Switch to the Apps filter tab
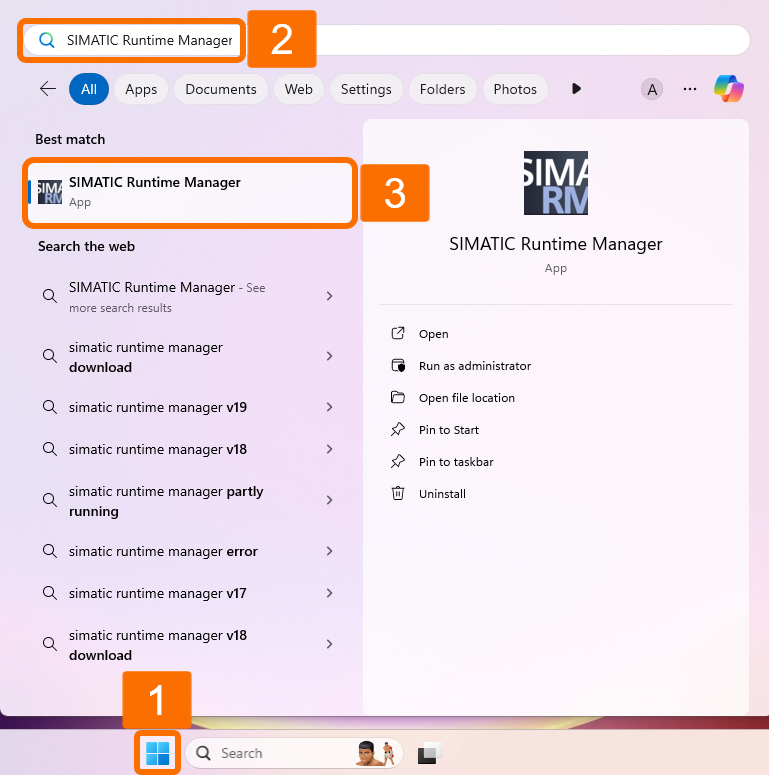This screenshot has width=769, height=775. pyautogui.click(x=141, y=89)
